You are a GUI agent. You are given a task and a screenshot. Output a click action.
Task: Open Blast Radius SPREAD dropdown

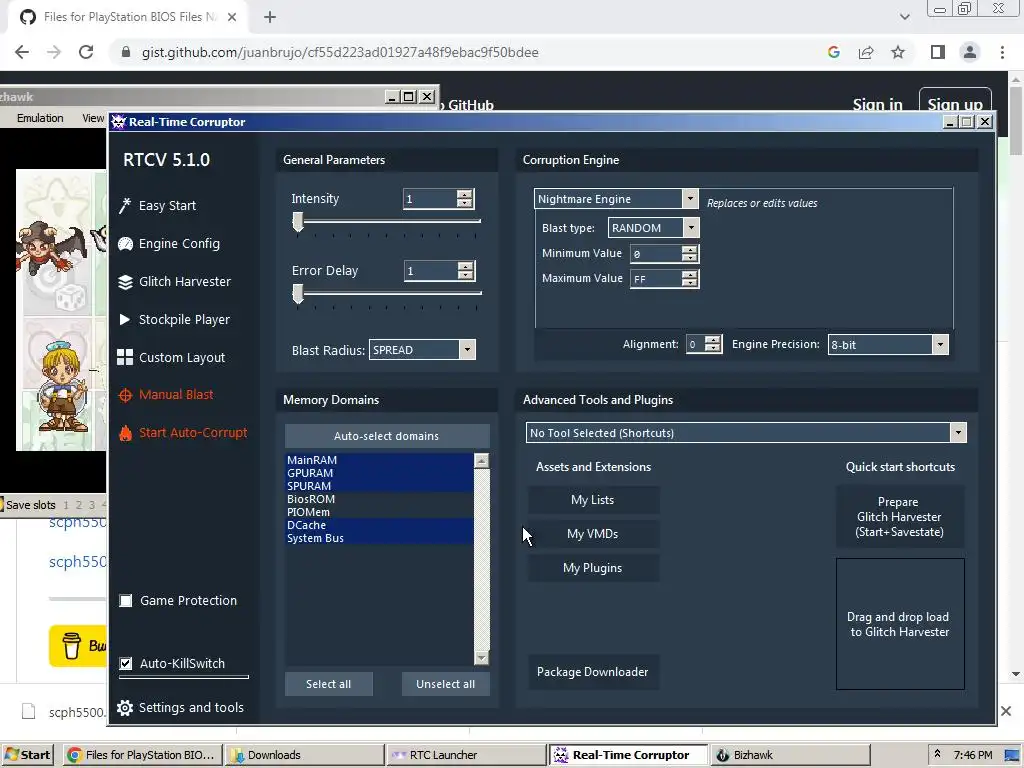(x=467, y=349)
